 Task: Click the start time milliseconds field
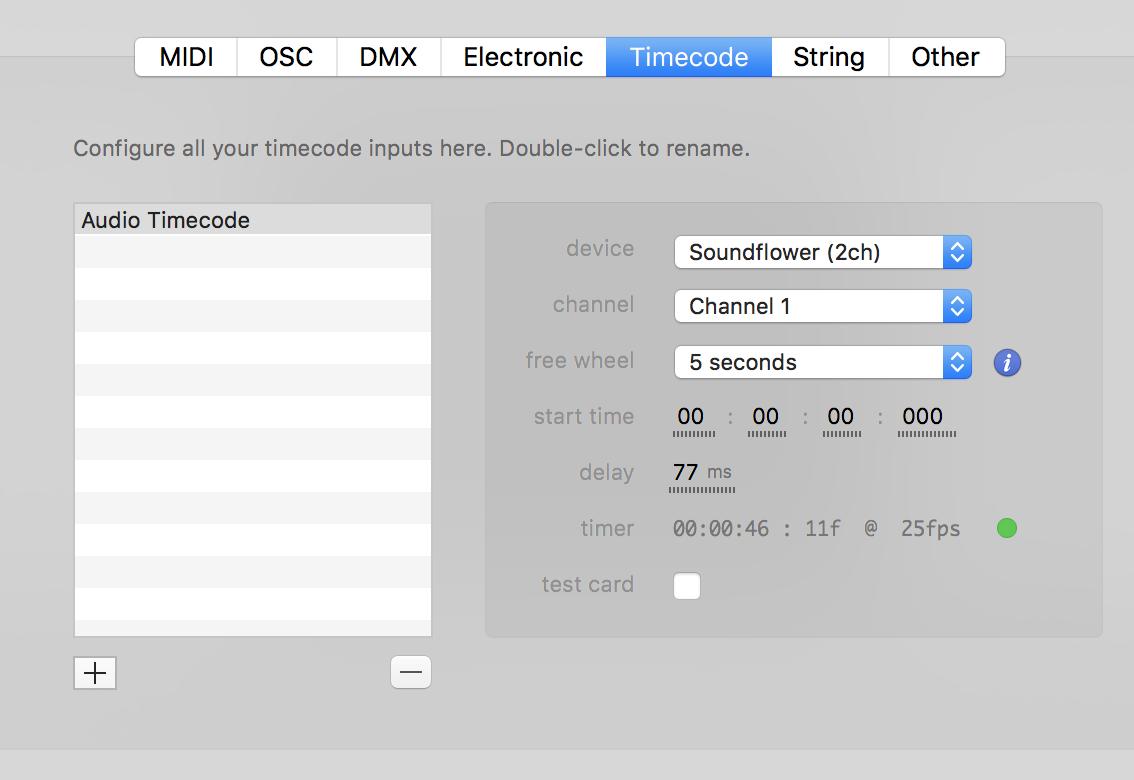(923, 417)
